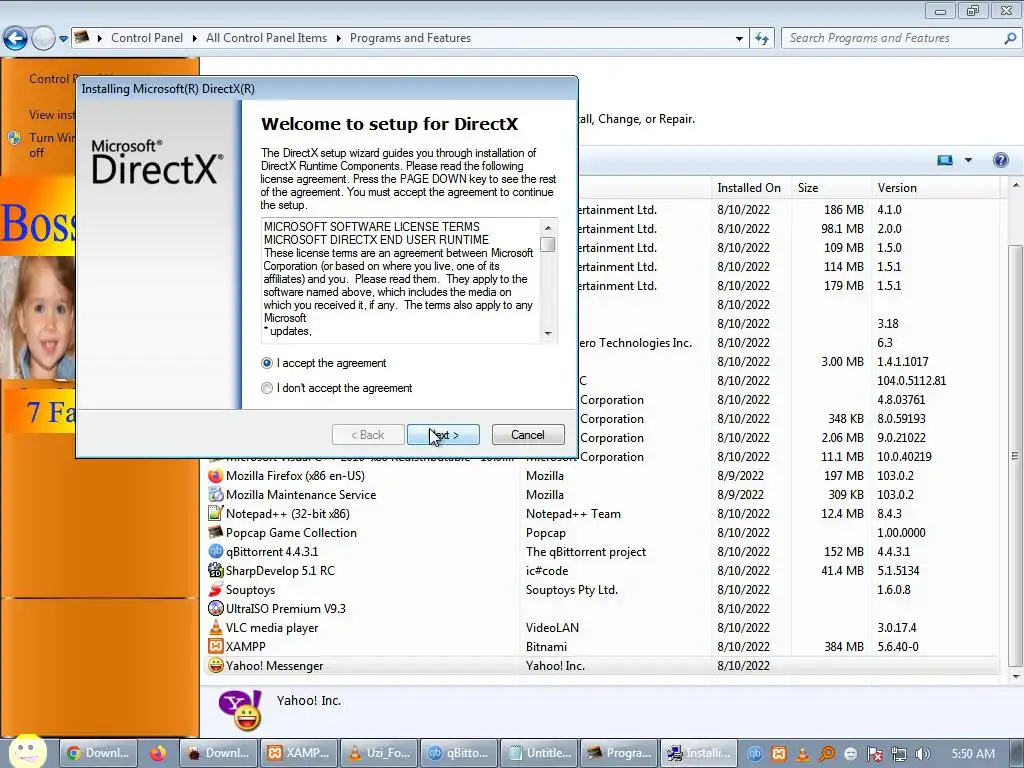Viewport: 1024px width, 768px height.
Task: Select 'I don't accept the agreement' option
Action: pos(266,388)
